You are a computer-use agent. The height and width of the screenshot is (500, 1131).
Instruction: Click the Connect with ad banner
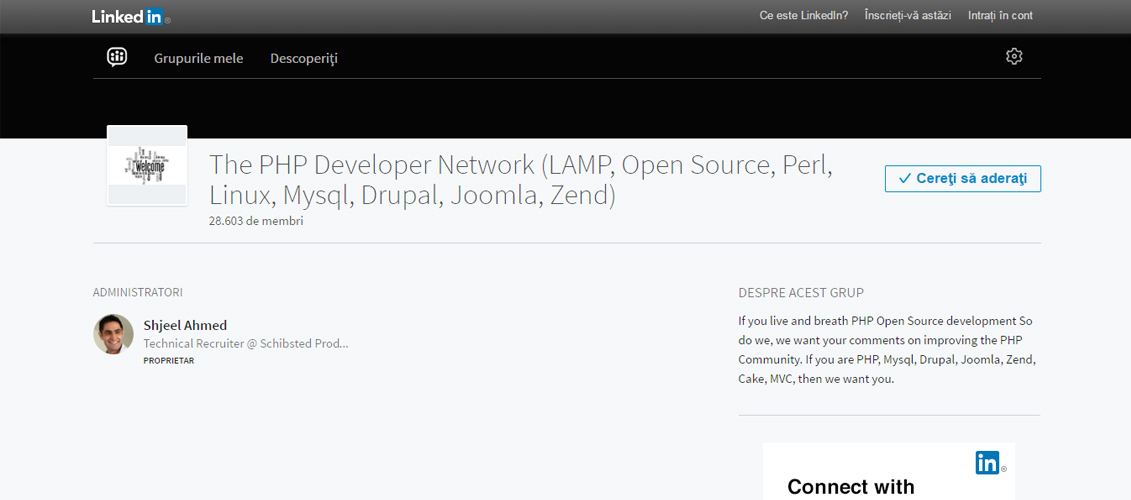click(x=889, y=471)
